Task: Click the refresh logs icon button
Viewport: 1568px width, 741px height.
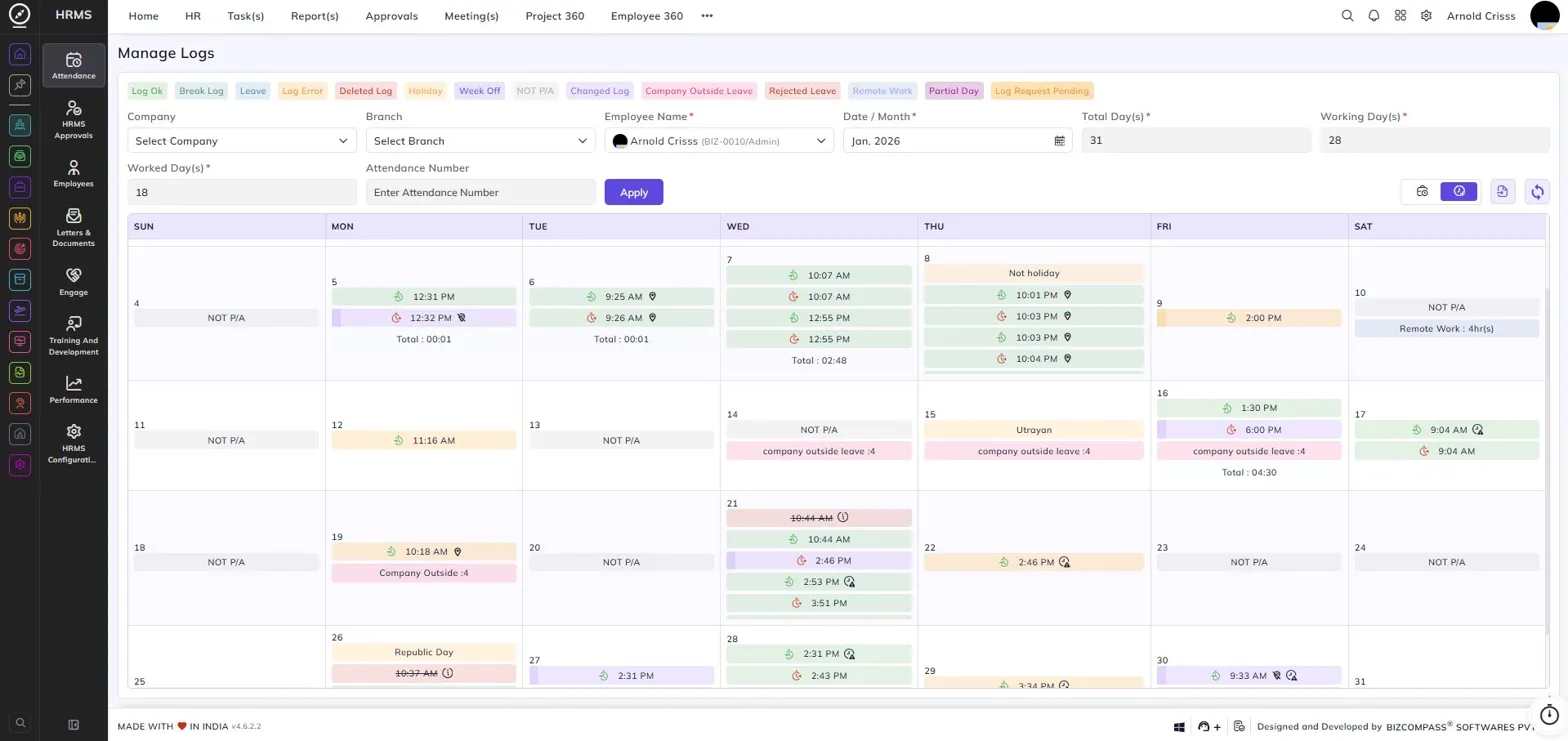Action: pyautogui.click(x=1537, y=191)
